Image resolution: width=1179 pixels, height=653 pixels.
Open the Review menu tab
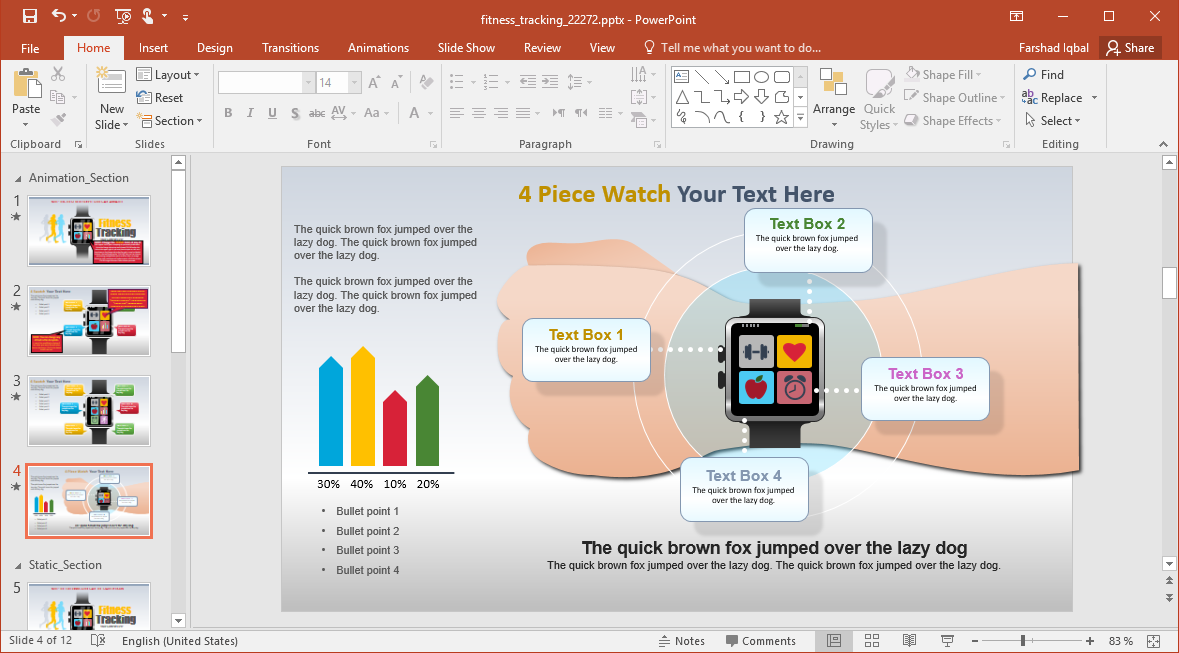(542, 47)
